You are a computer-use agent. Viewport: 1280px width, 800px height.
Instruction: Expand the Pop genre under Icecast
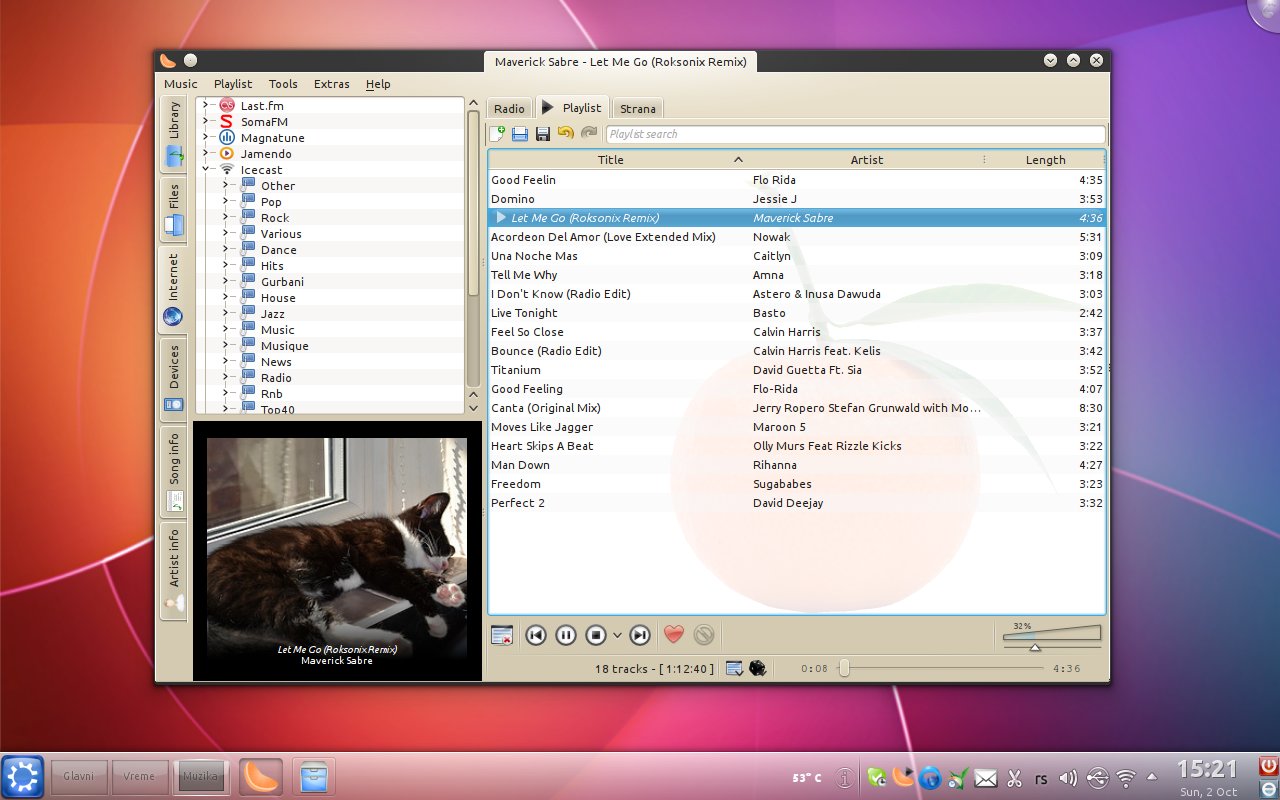tap(226, 201)
